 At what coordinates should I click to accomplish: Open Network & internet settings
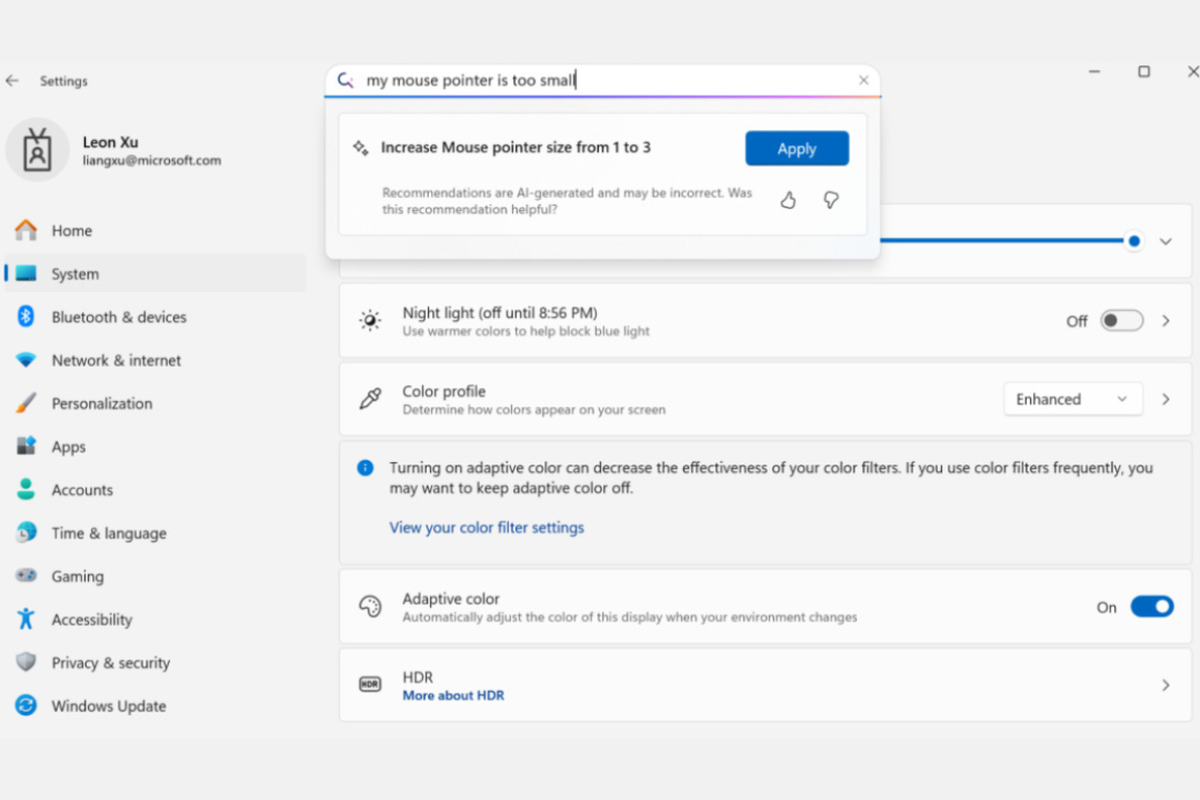[116, 360]
